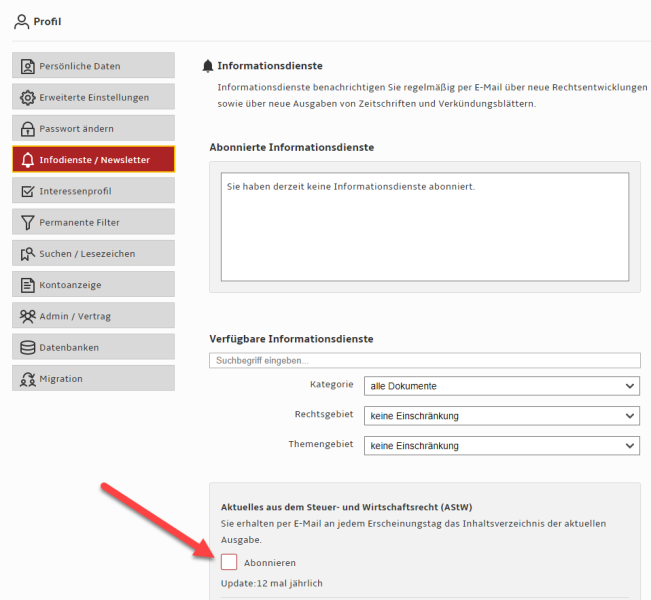The height and width of the screenshot is (600, 651).
Task: Enable the Abonnieren checkbox for AStW
Action: click(229, 562)
